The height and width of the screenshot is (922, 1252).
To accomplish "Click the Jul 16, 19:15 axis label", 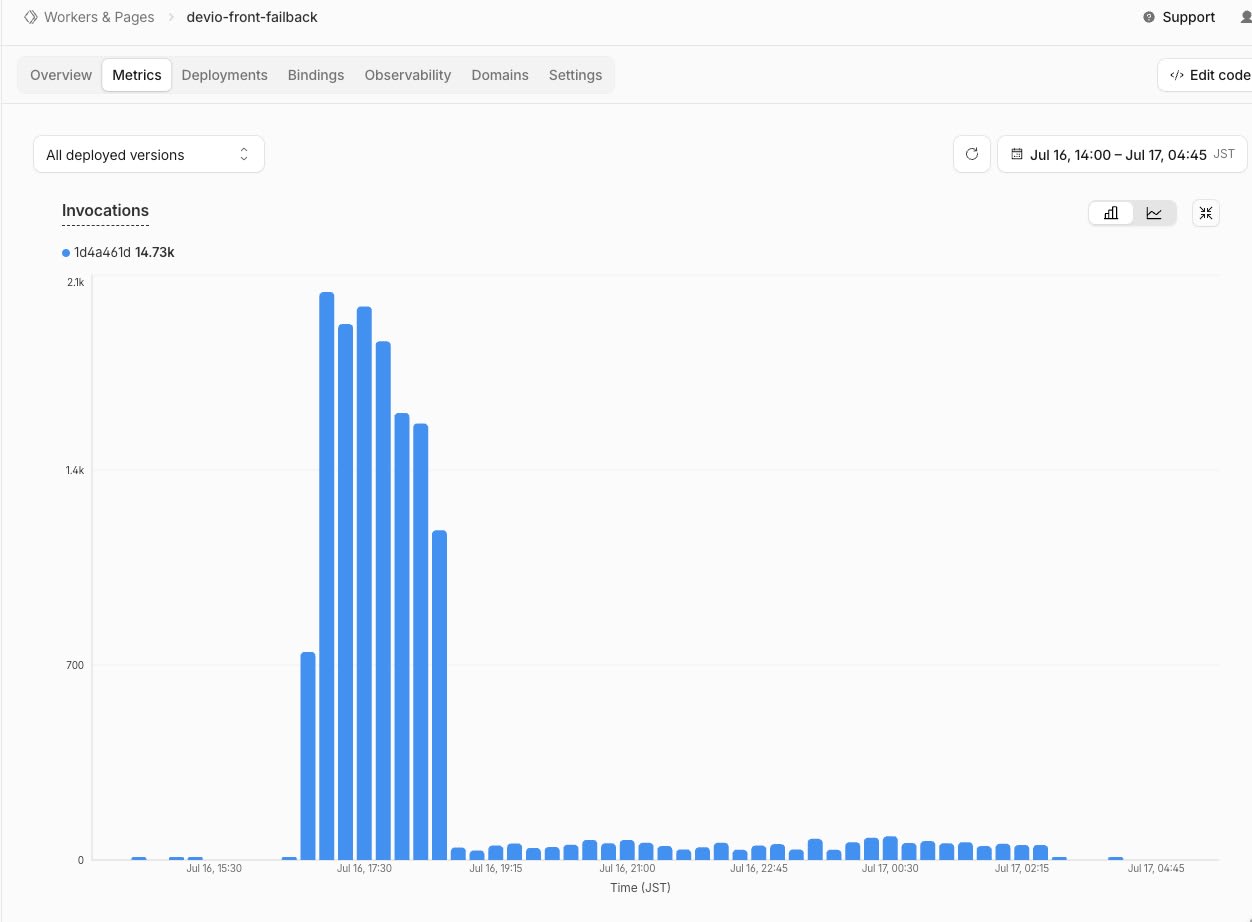I will click(x=498, y=868).
